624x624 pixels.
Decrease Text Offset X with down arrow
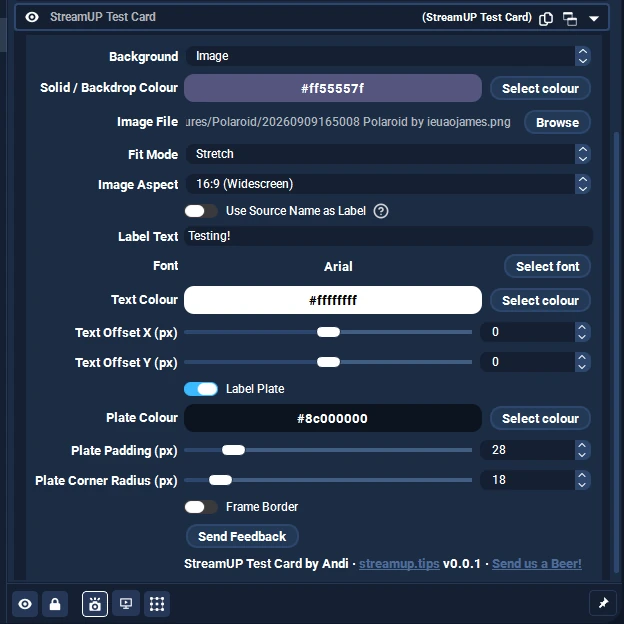click(x=582, y=337)
